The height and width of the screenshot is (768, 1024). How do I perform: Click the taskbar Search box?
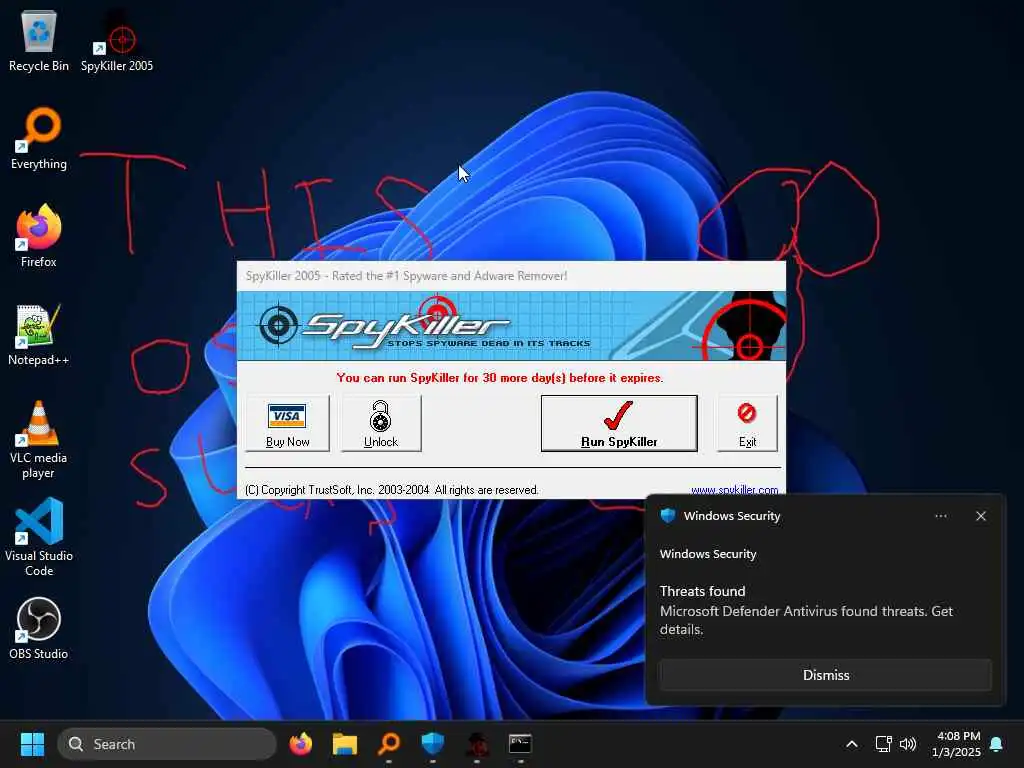pos(167,744)
